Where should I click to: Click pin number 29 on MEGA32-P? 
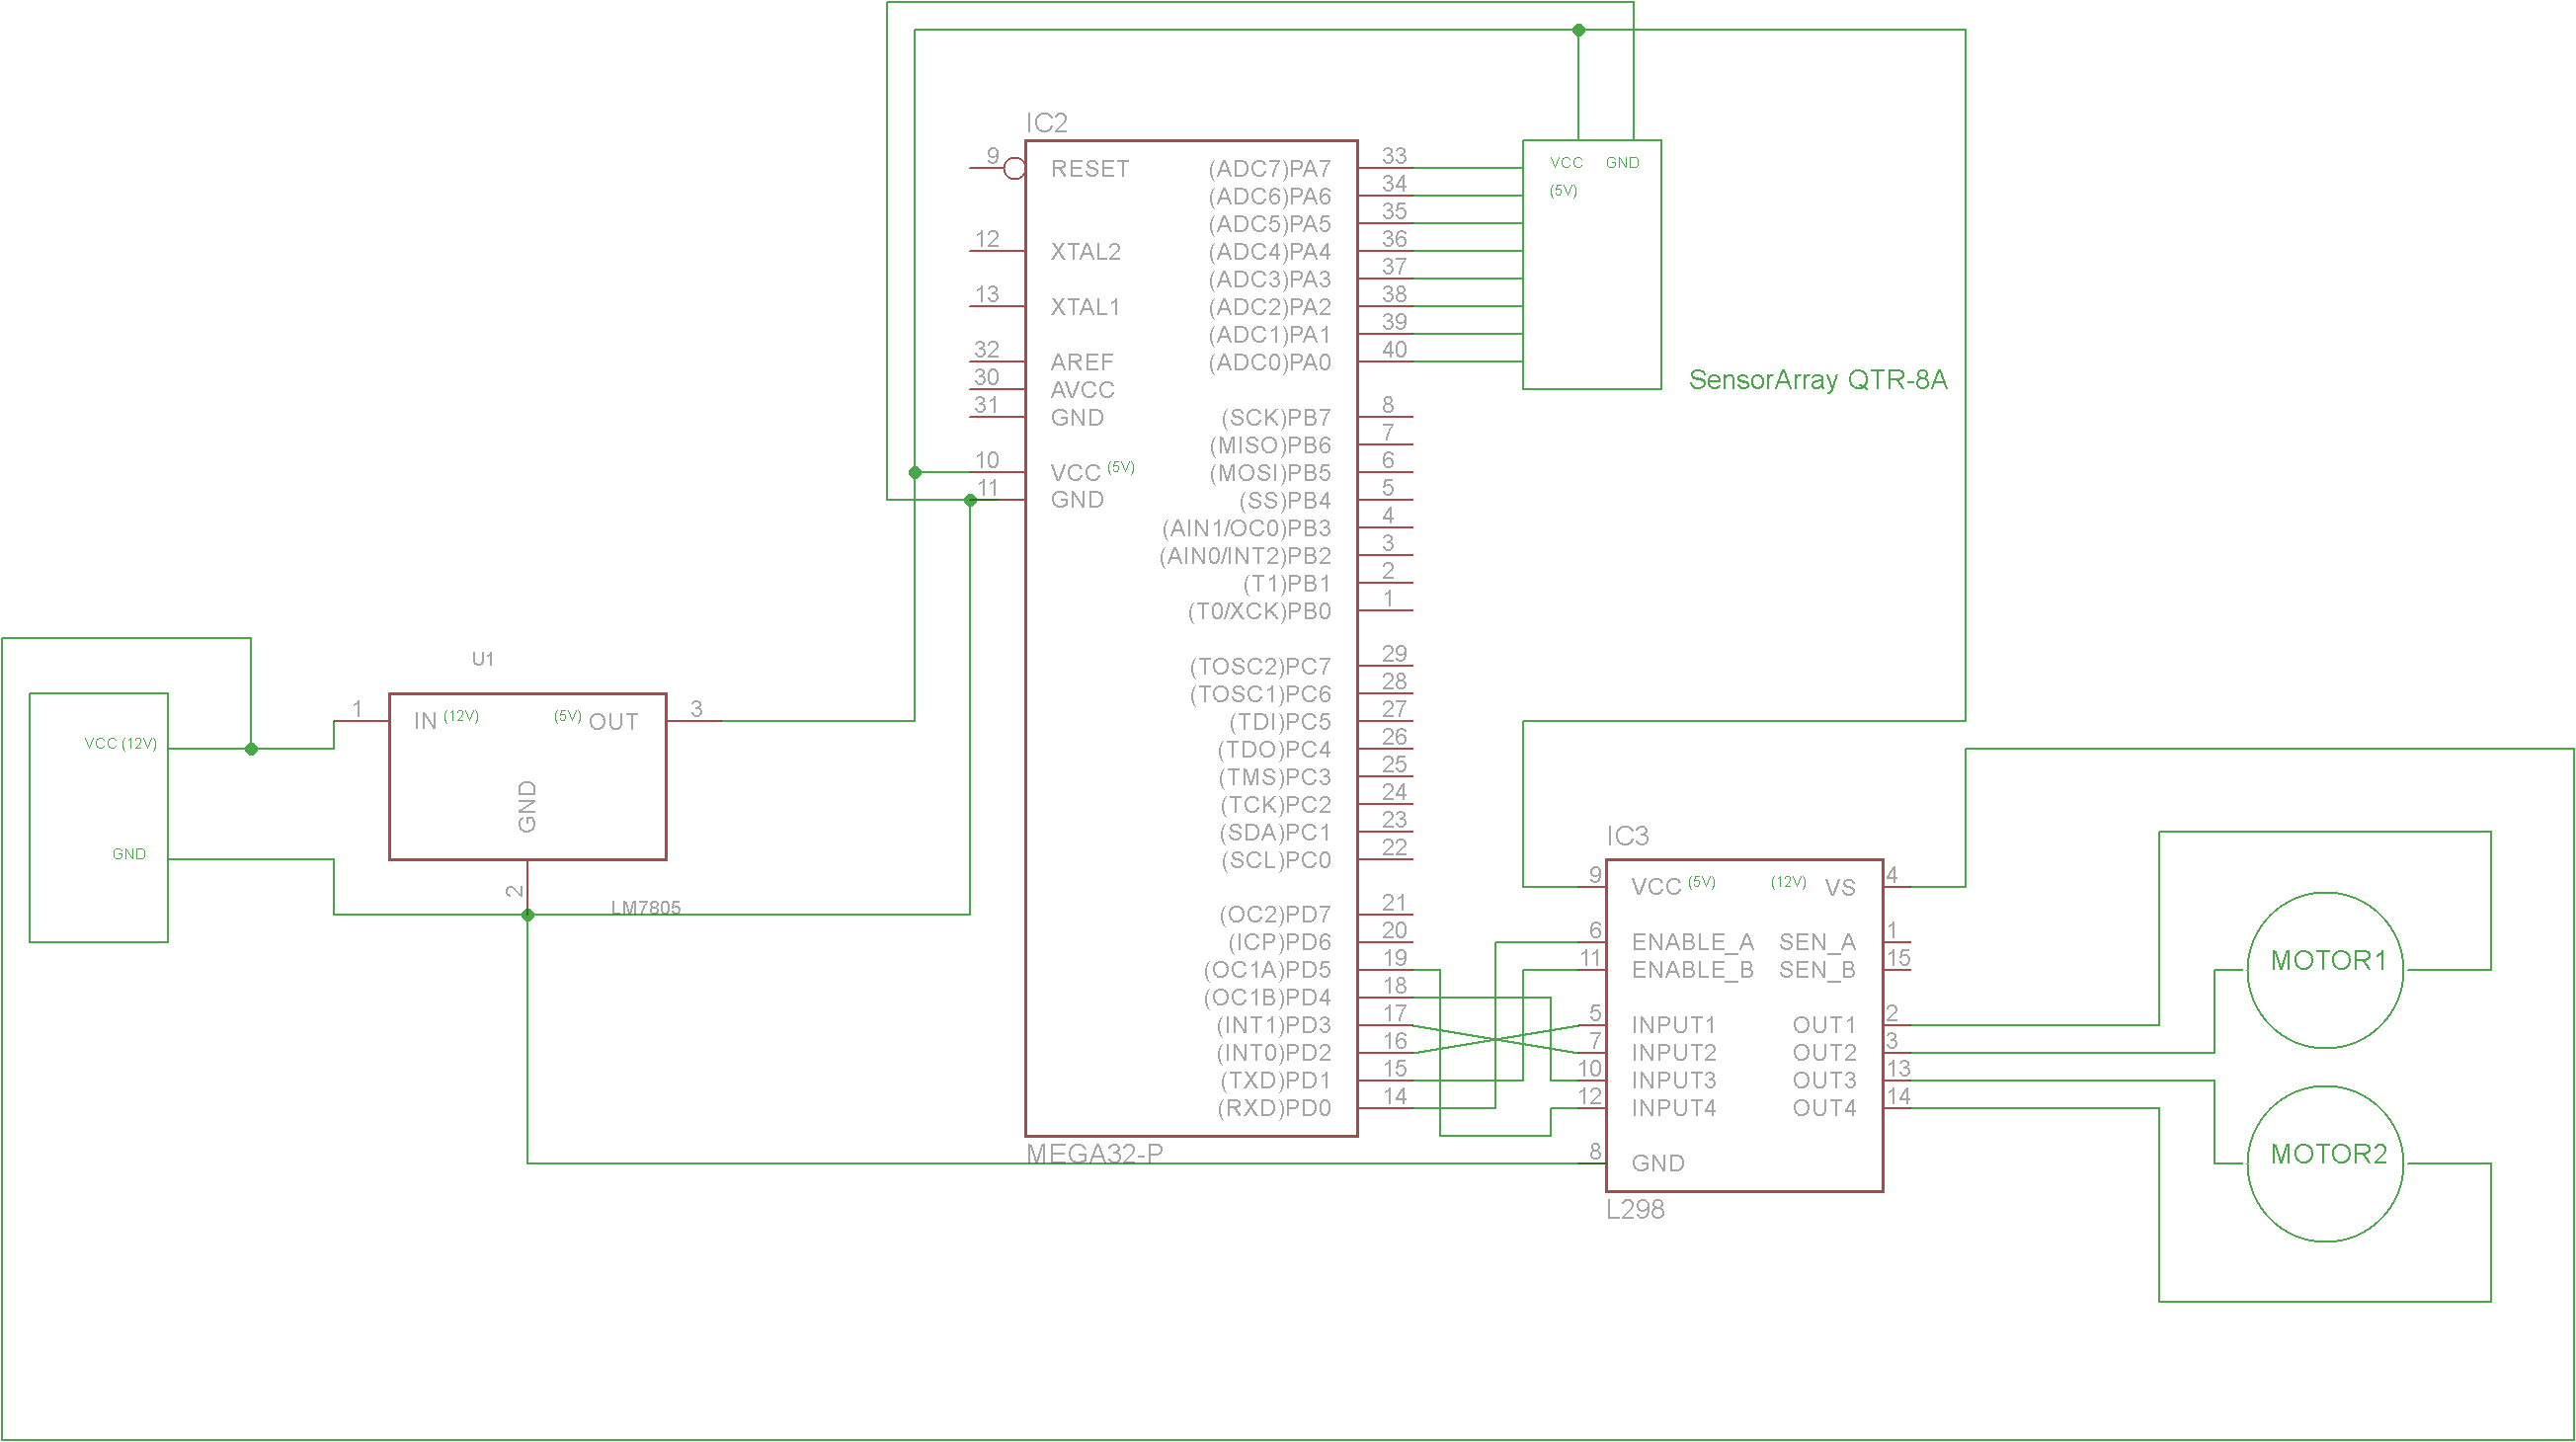tap(1394, 654)
